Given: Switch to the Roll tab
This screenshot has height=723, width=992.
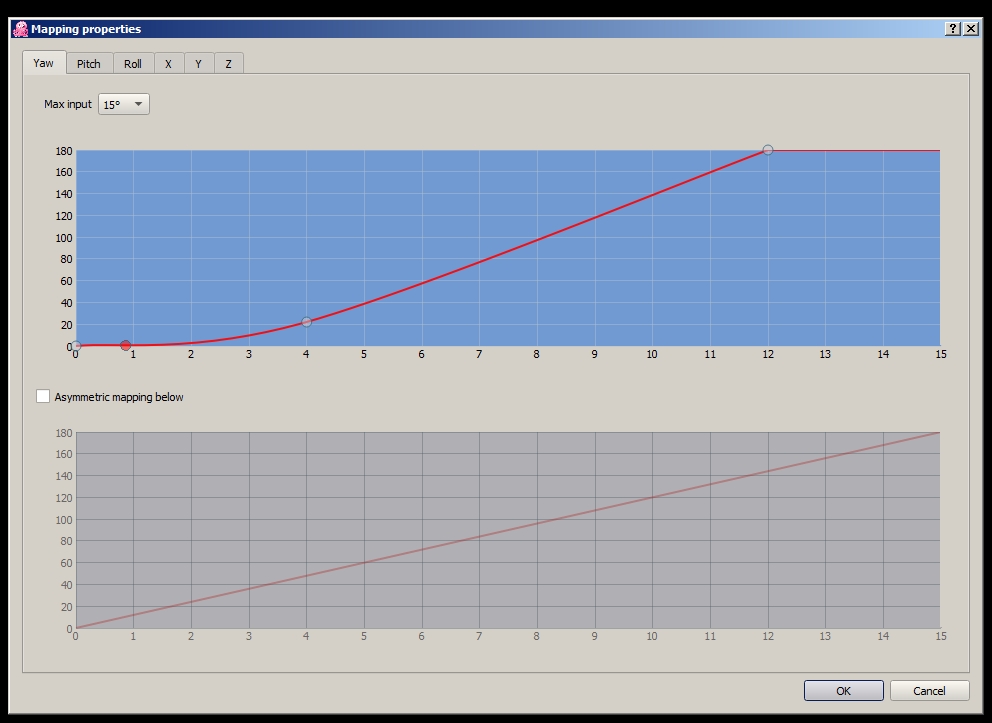Looking at the screenshot, I should (133, 64).
